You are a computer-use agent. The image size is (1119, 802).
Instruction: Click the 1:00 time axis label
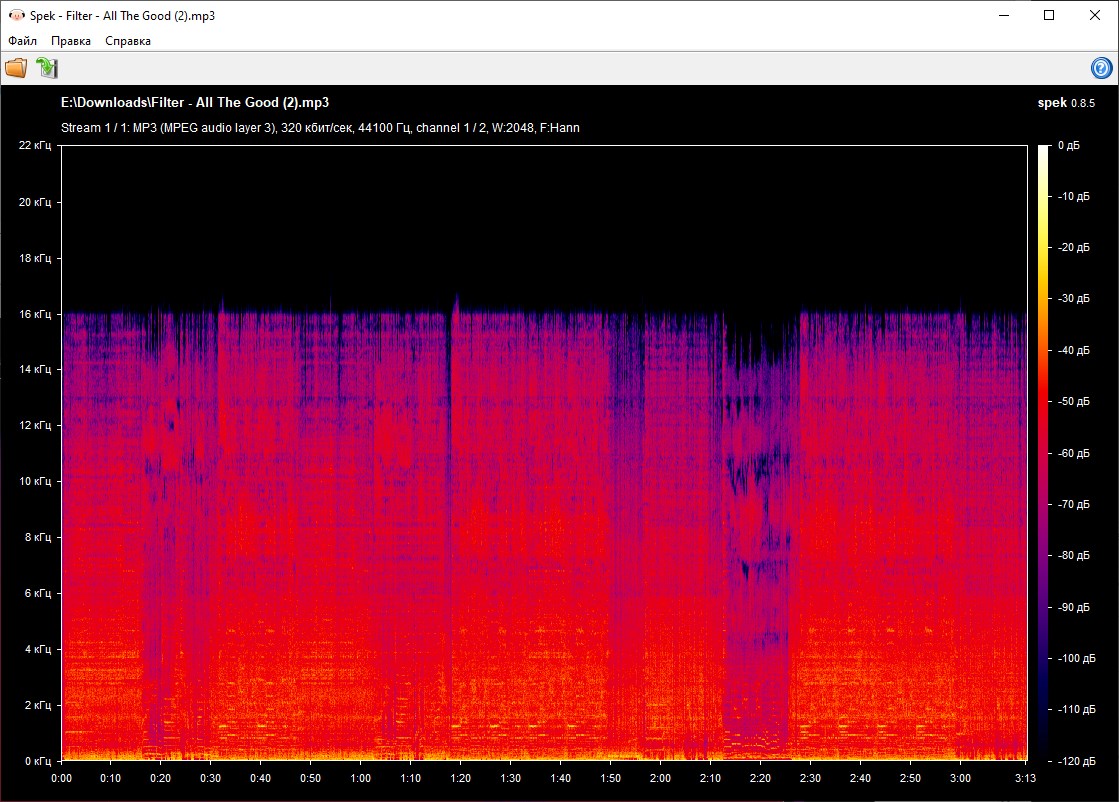(x=360, y=778)
